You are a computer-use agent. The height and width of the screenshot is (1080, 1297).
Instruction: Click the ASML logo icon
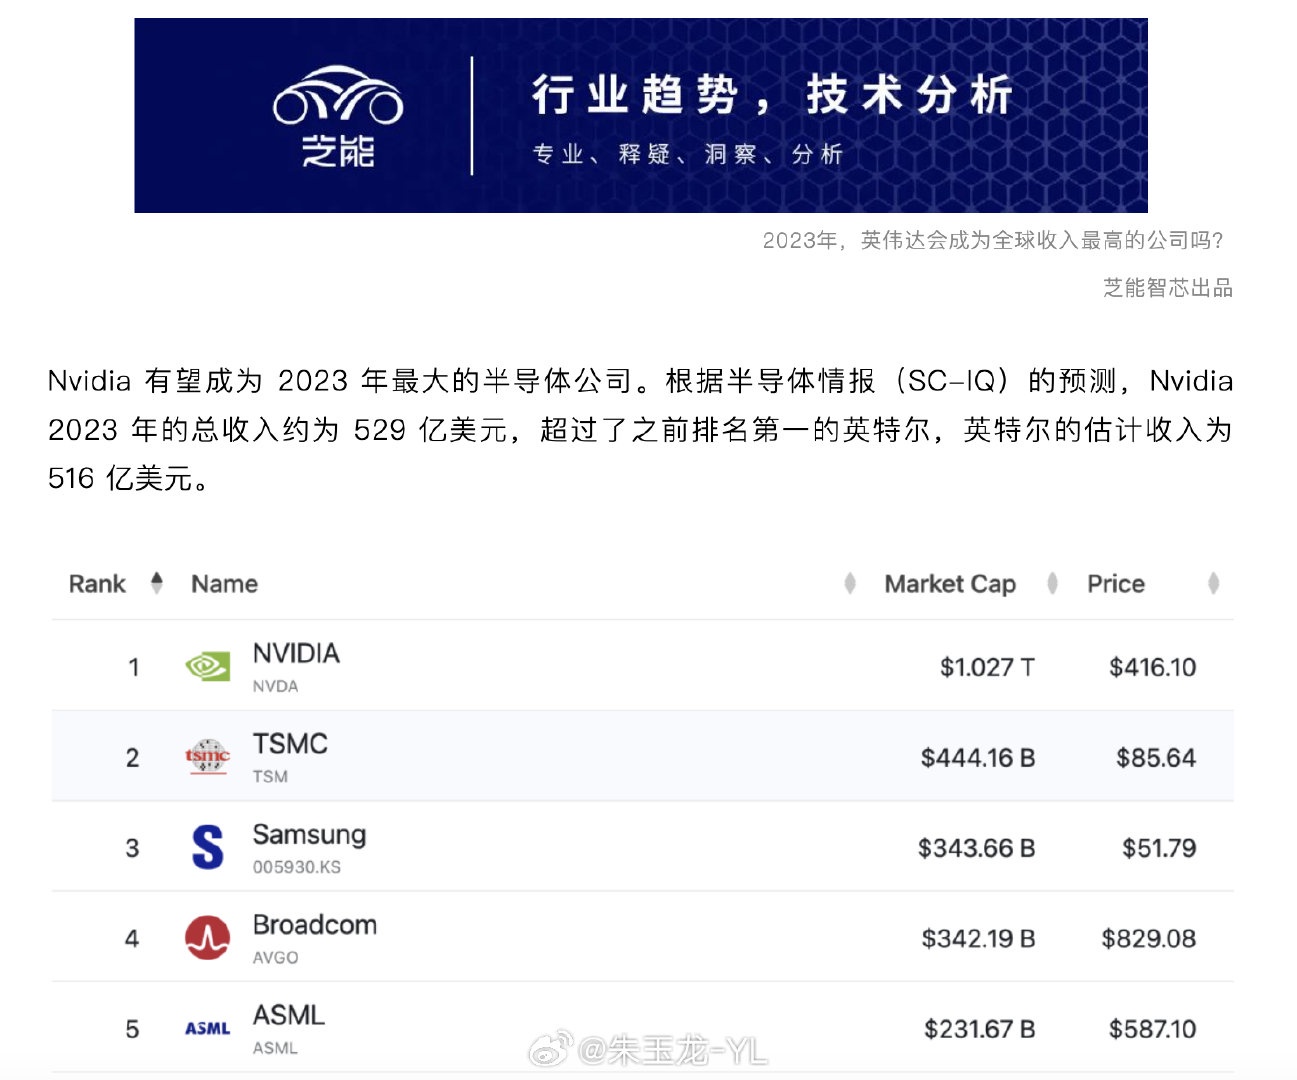[208, 1028]
